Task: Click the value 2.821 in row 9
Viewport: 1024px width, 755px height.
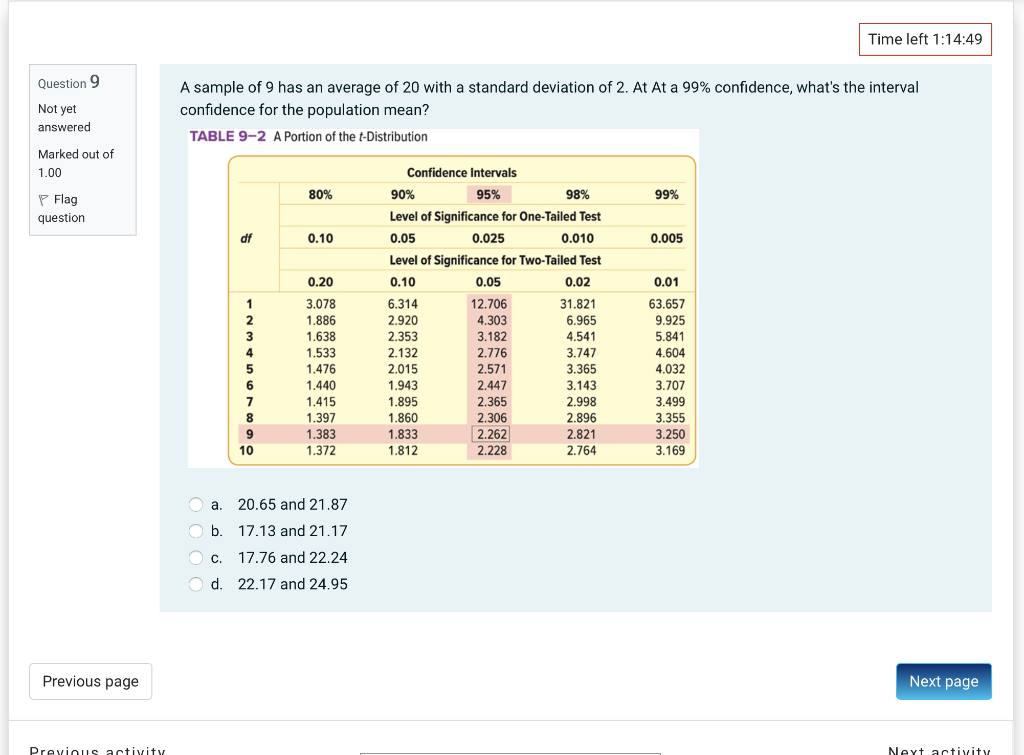Action: click(581, 434)
